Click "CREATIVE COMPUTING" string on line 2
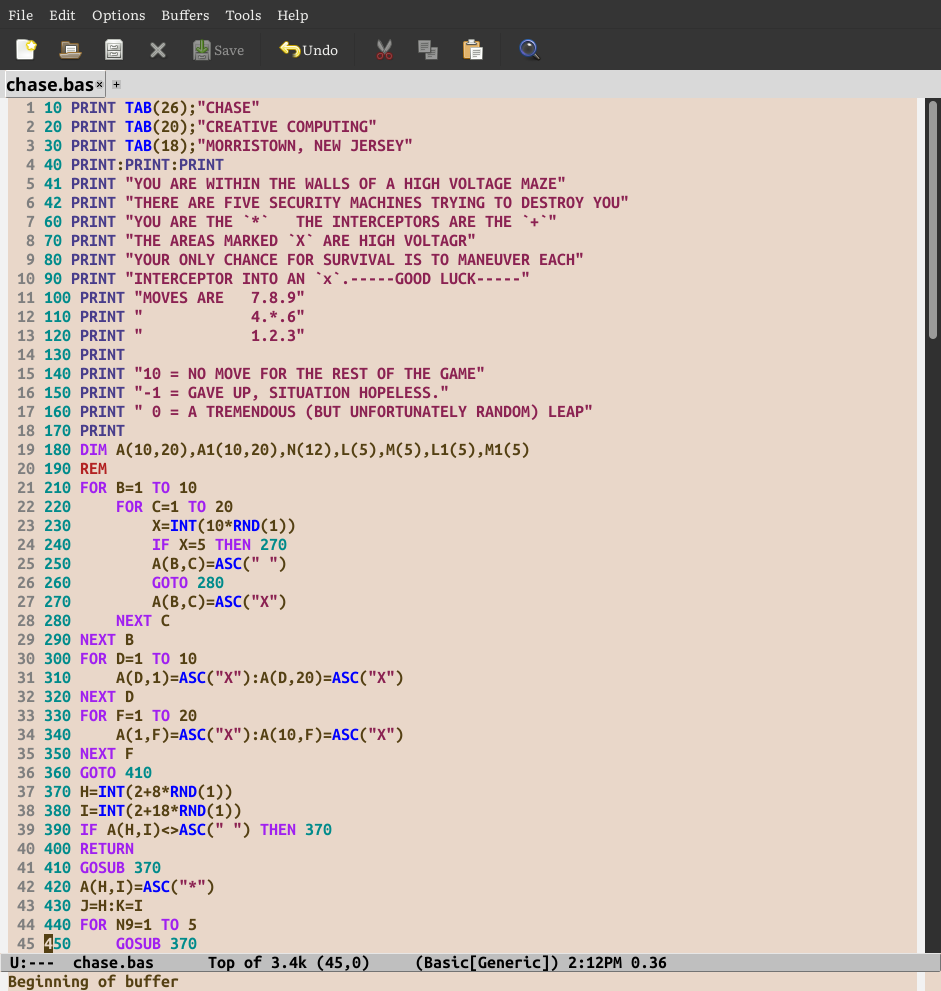 click(x=287, y=127)
